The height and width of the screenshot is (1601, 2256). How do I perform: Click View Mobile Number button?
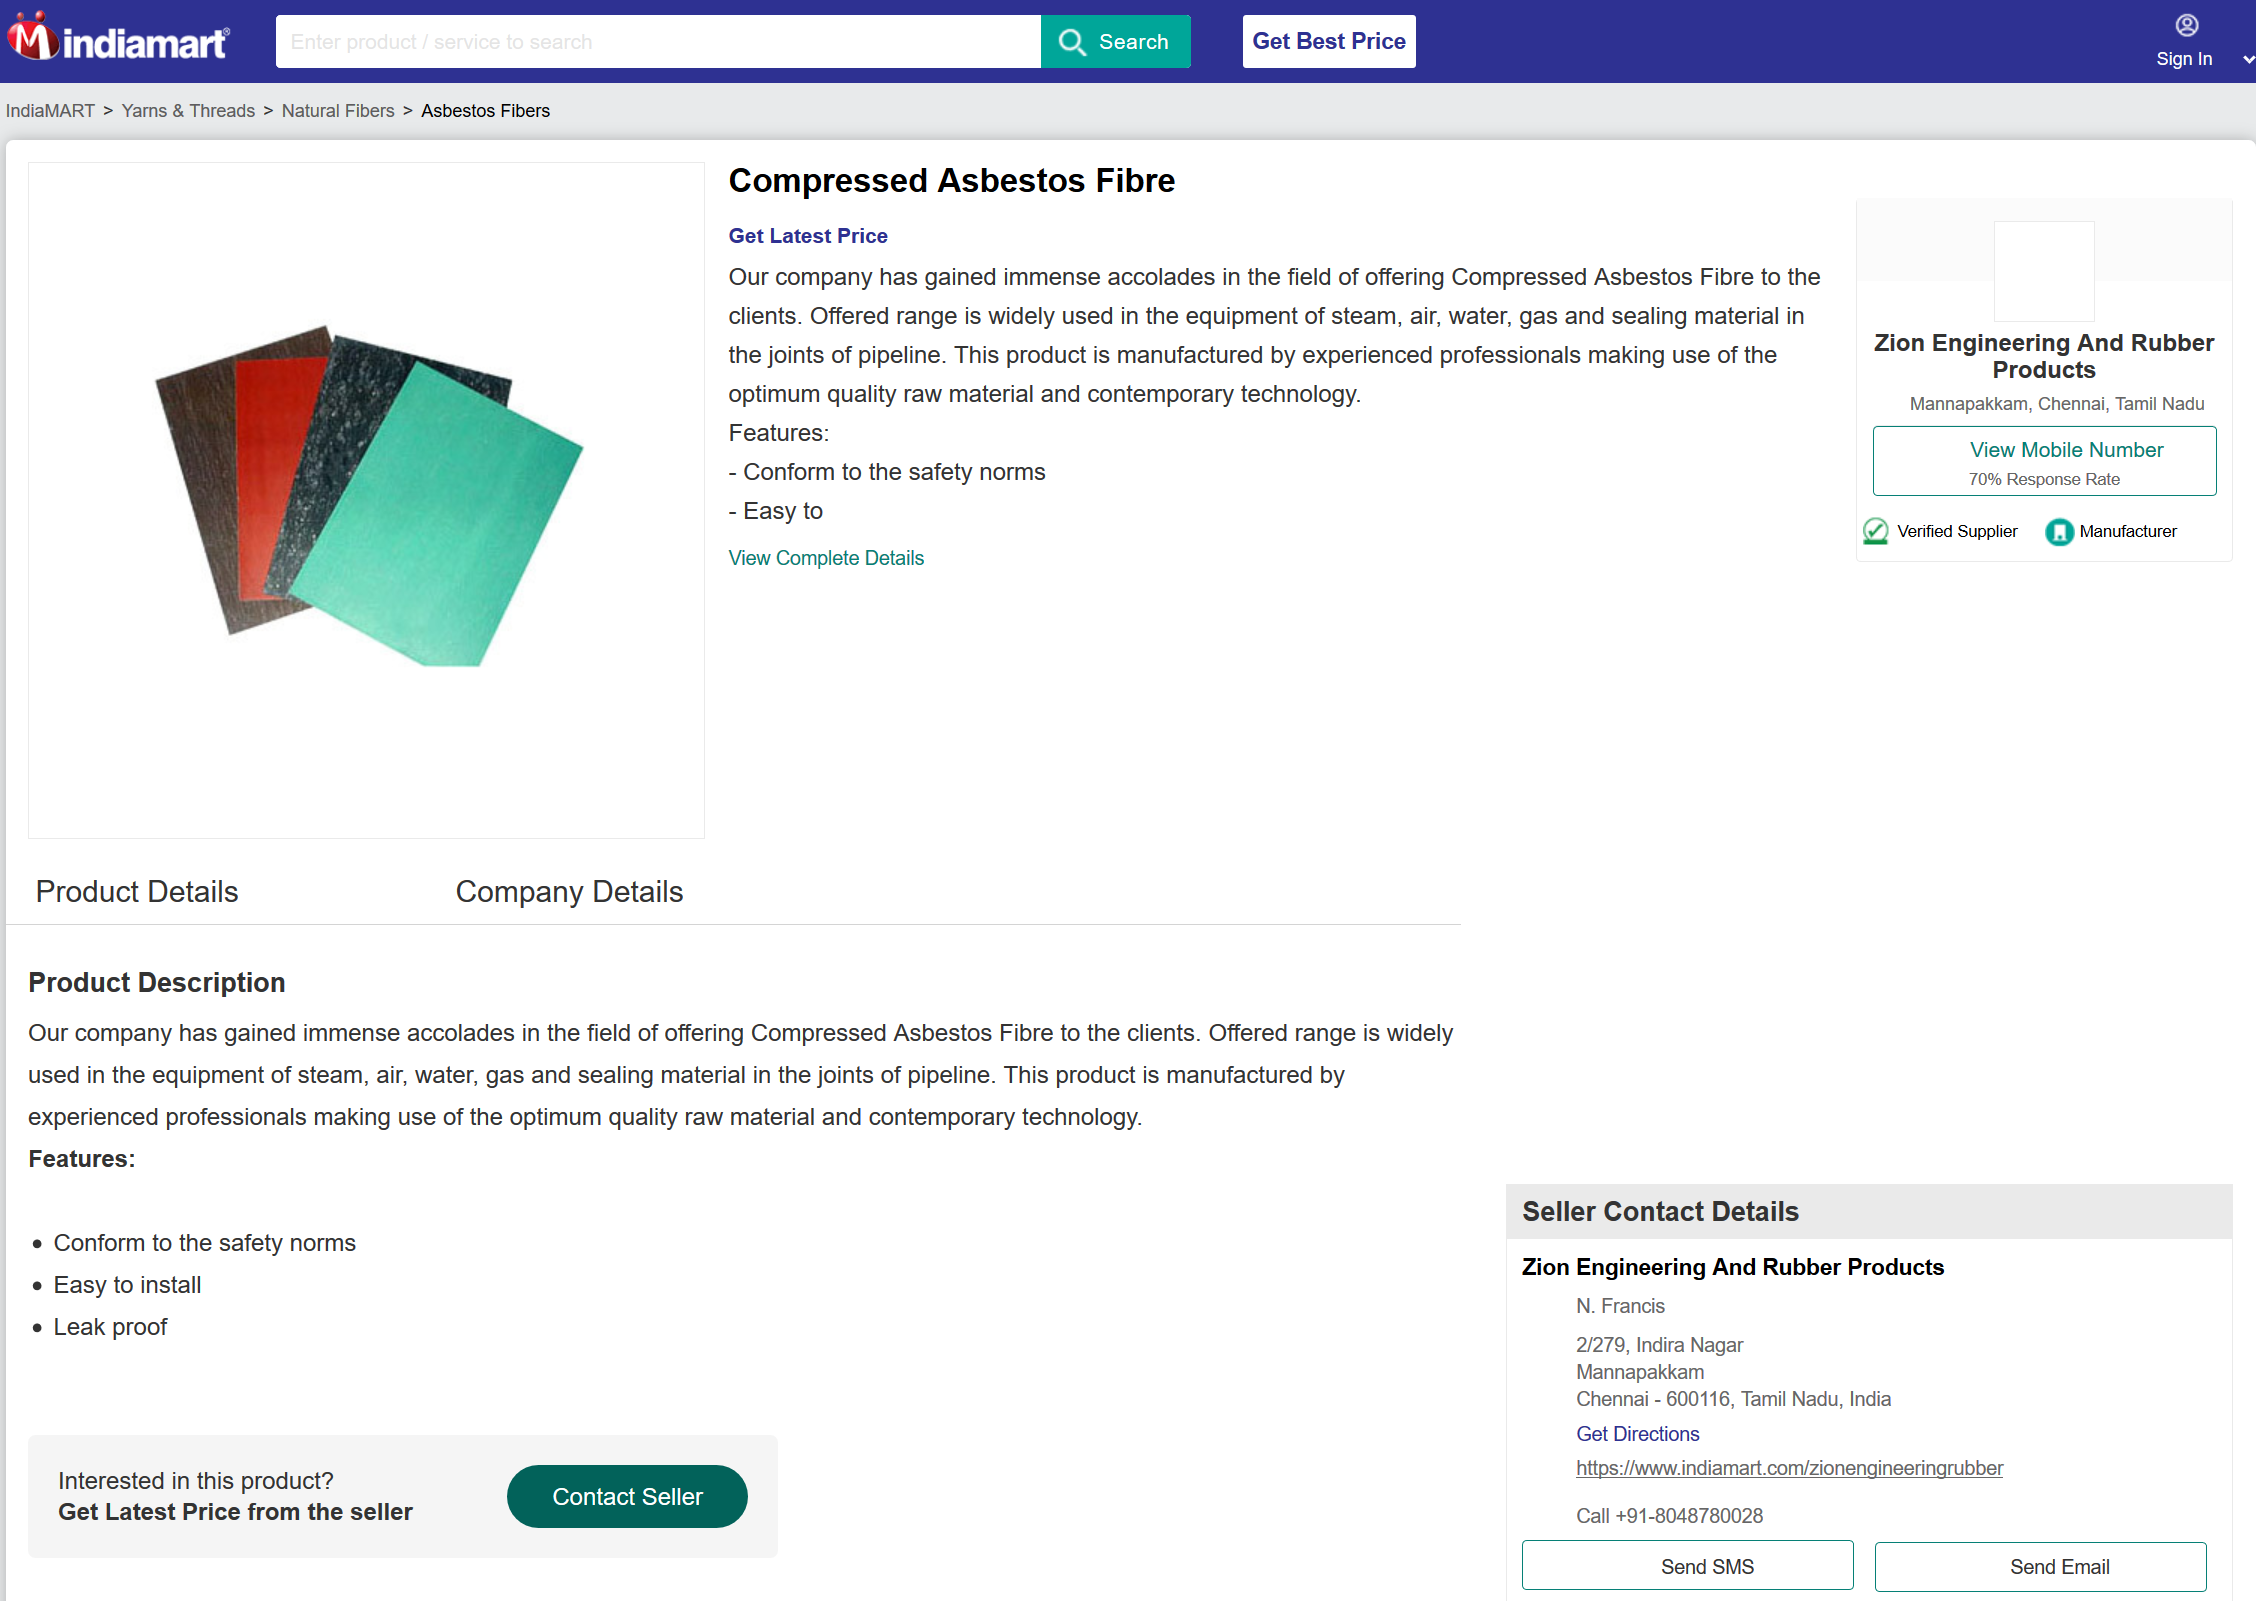pos(2044,461)
